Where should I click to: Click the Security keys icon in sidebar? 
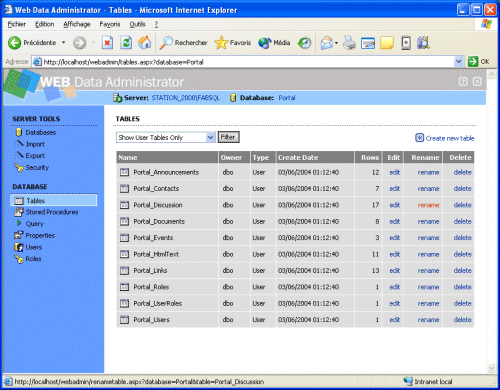(19, 167)
